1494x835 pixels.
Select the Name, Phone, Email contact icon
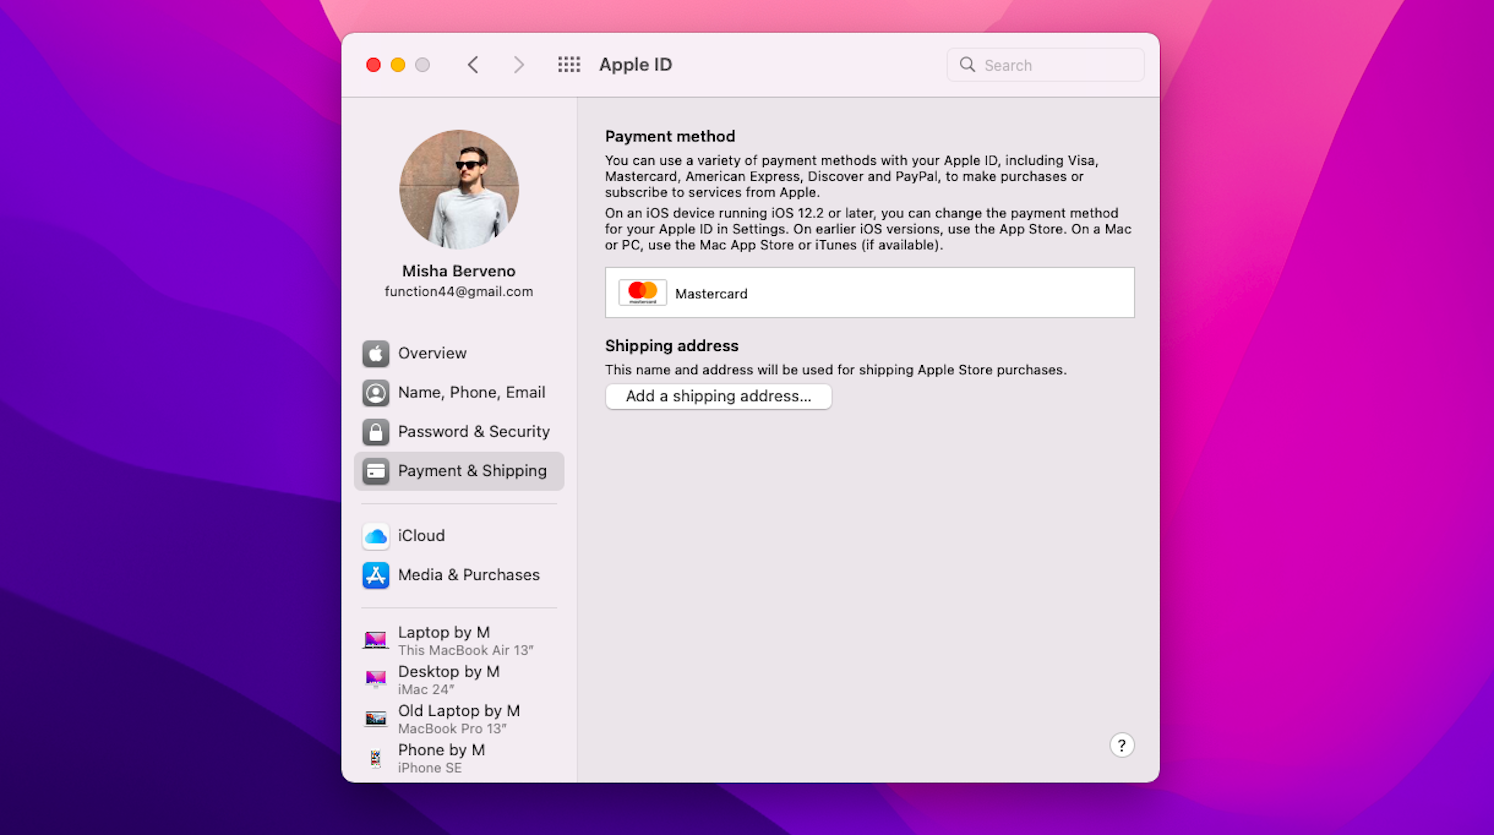pos(376,393)
